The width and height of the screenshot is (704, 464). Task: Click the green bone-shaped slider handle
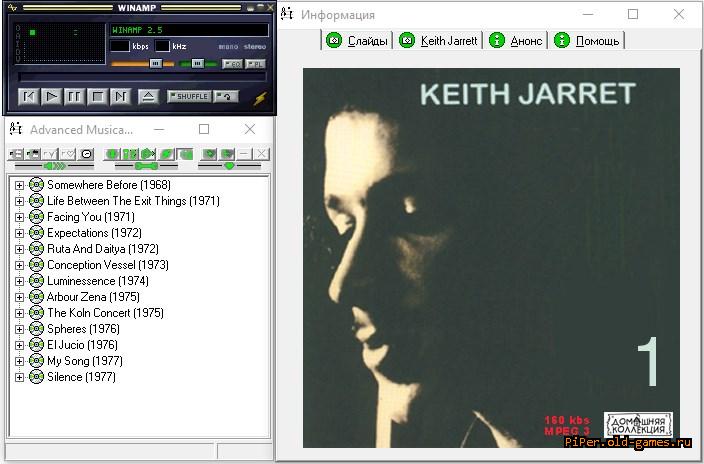click(x=146, y=166)
